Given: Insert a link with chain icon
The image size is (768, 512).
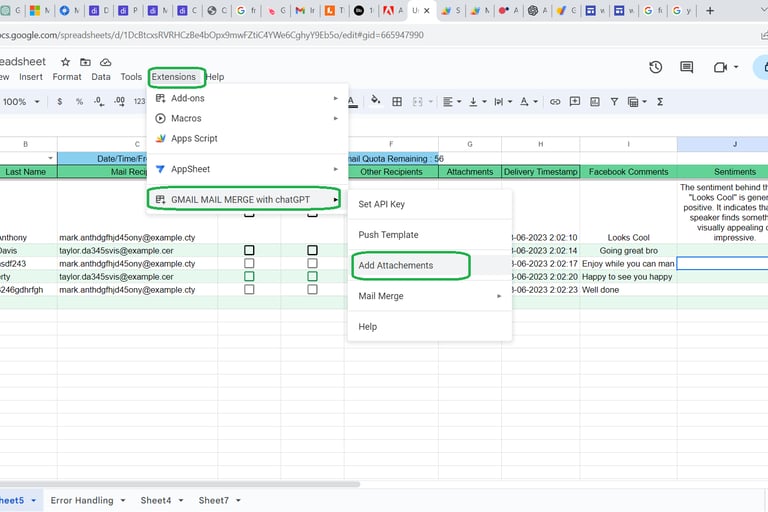Looking at the screenshot, I should tap(555, 102).
